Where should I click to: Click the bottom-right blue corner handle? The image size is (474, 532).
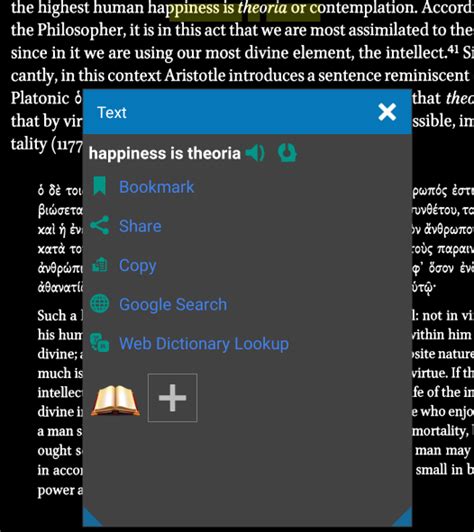(x=403, y=517)
